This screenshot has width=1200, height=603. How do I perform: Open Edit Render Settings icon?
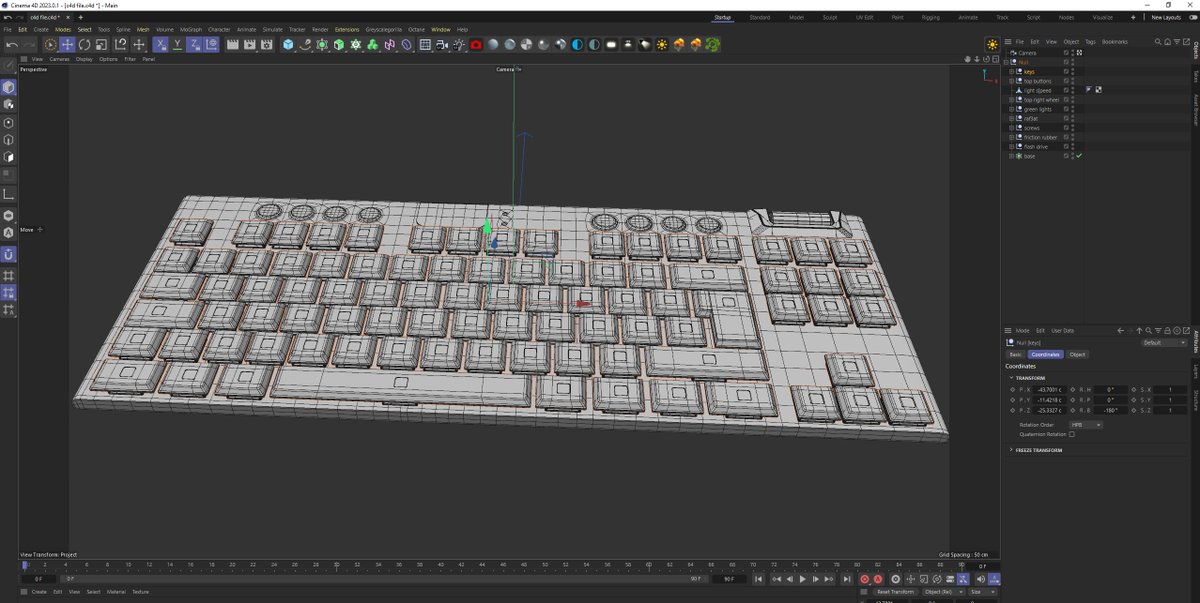point(267,45)
